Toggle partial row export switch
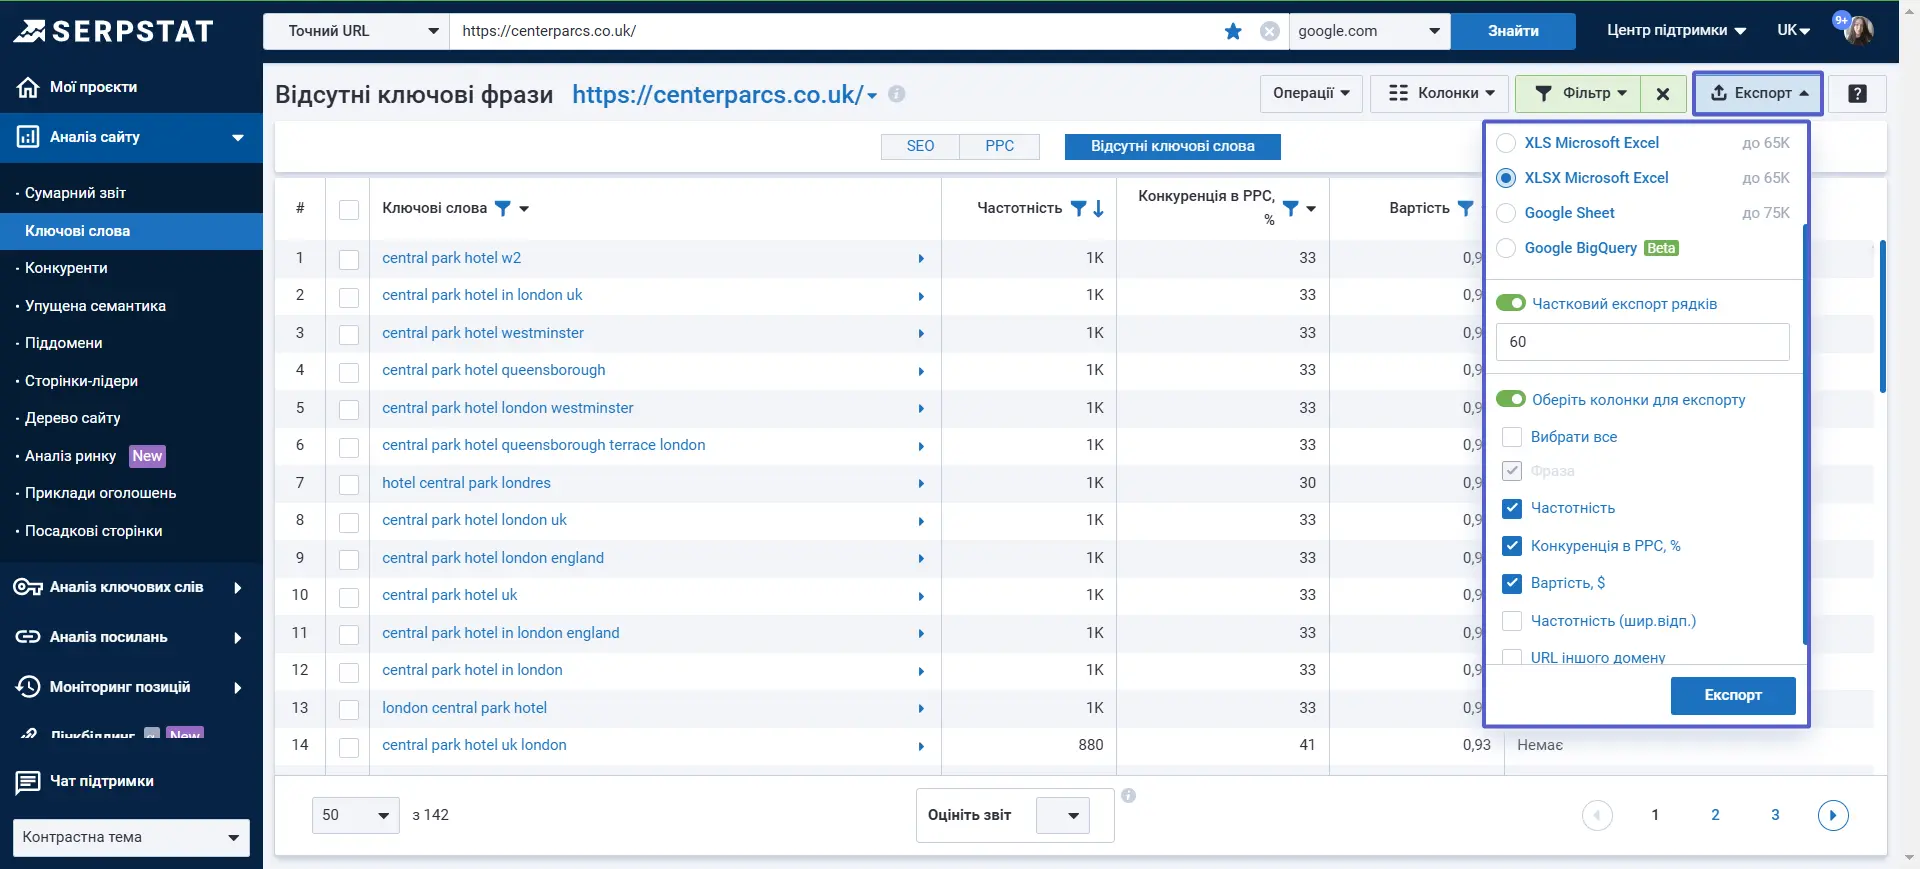 (1511, 303)
